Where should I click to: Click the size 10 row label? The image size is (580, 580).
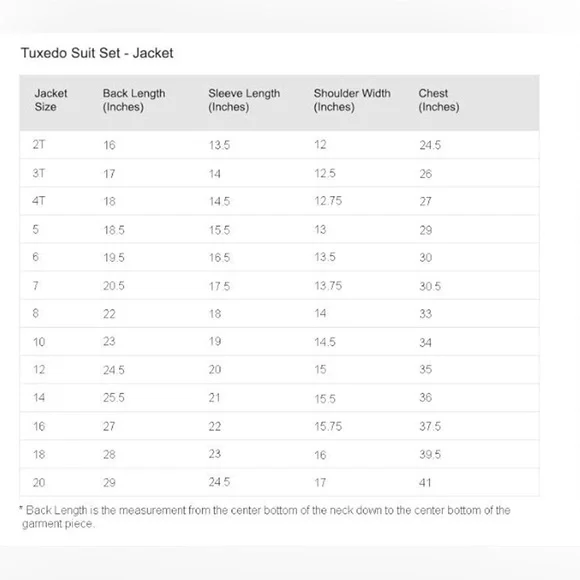pyautogui.click(x=39, y=342)
